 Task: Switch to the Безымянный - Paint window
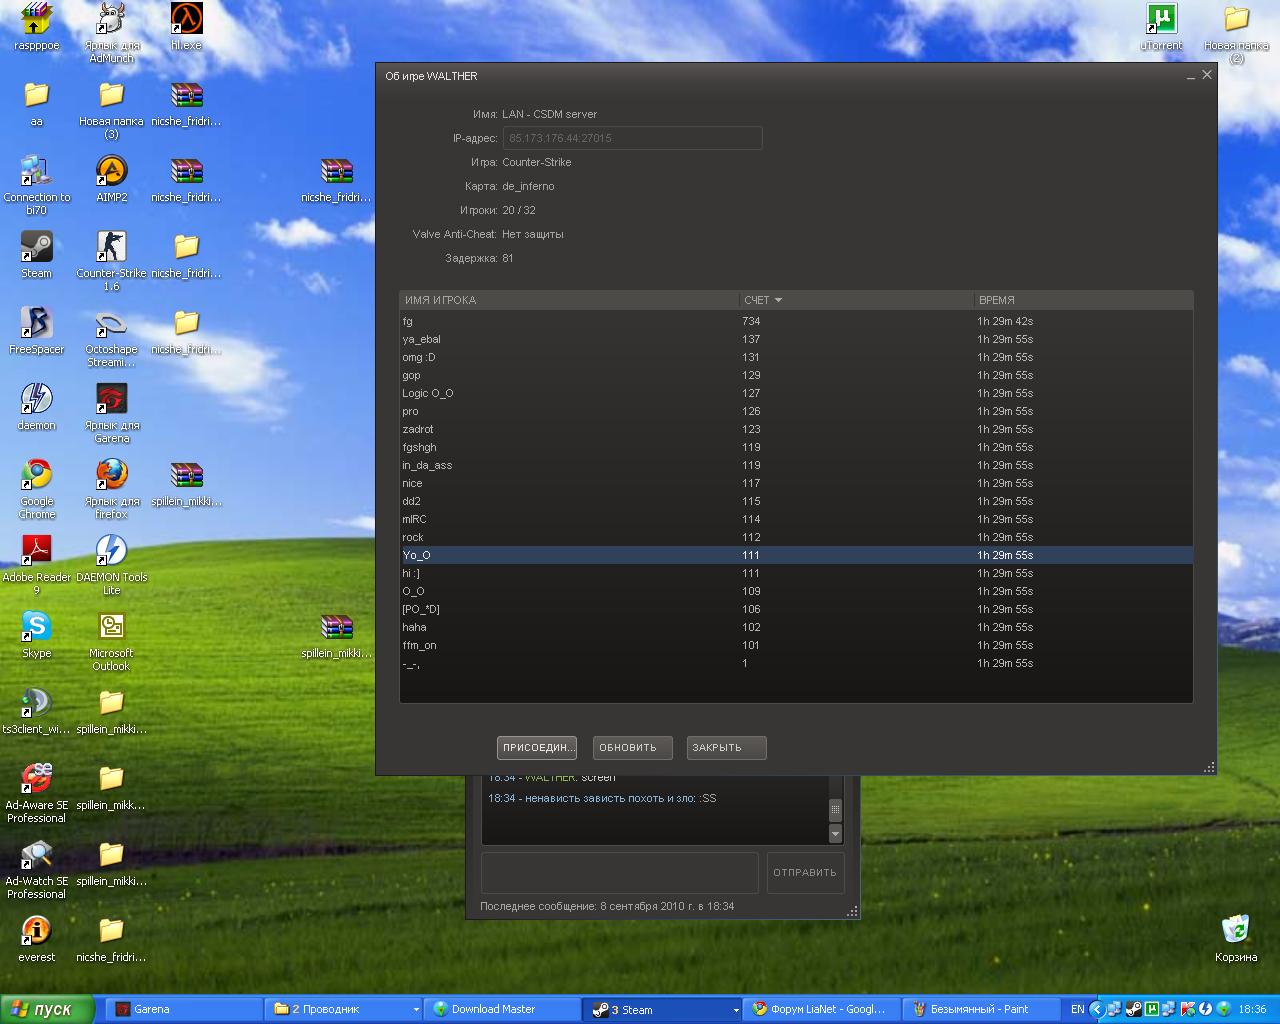(x=983, y=1010)
